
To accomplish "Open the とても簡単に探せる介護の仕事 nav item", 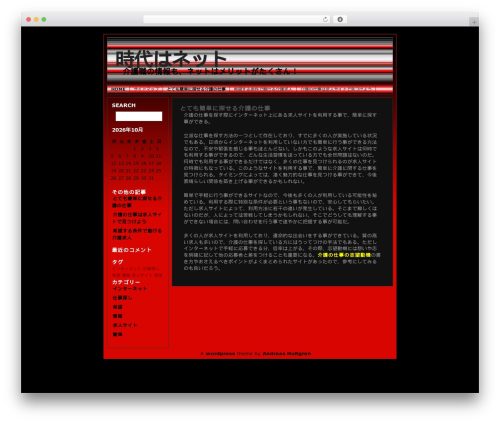I will coord(196,89).
